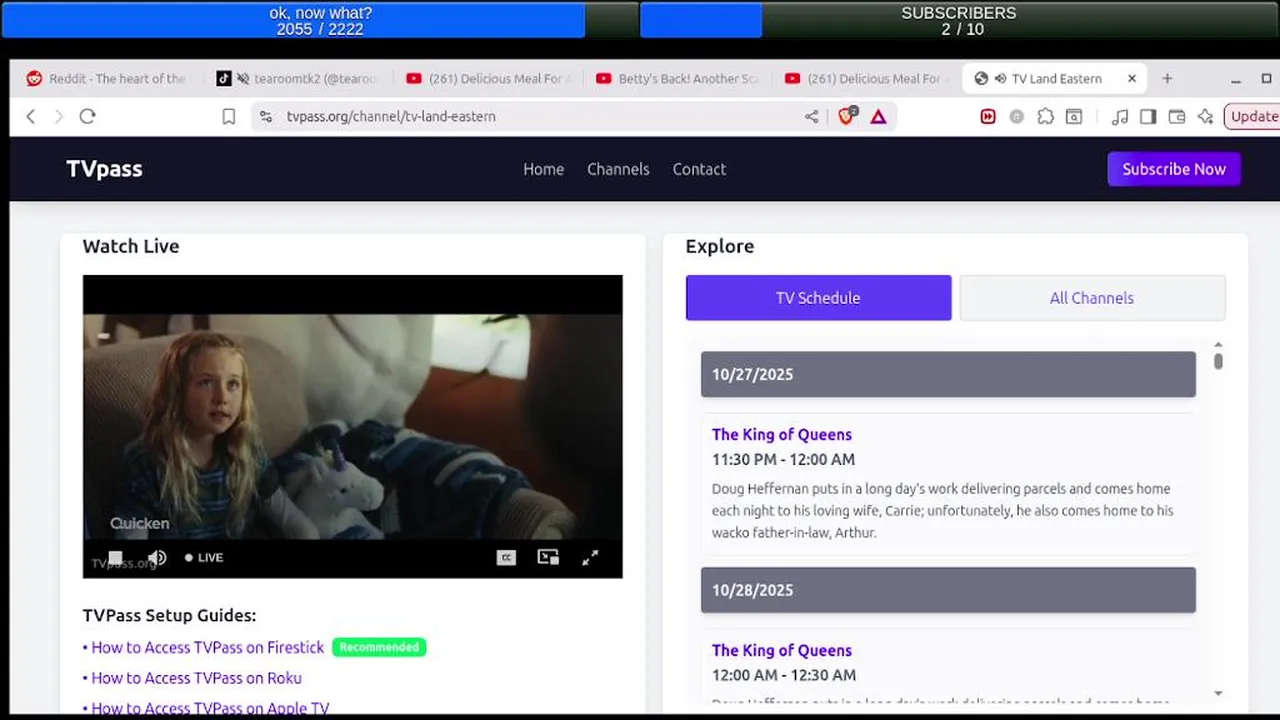Open the Contact nav link
The height and width of the screenshot is (720, 1280).
699,169
